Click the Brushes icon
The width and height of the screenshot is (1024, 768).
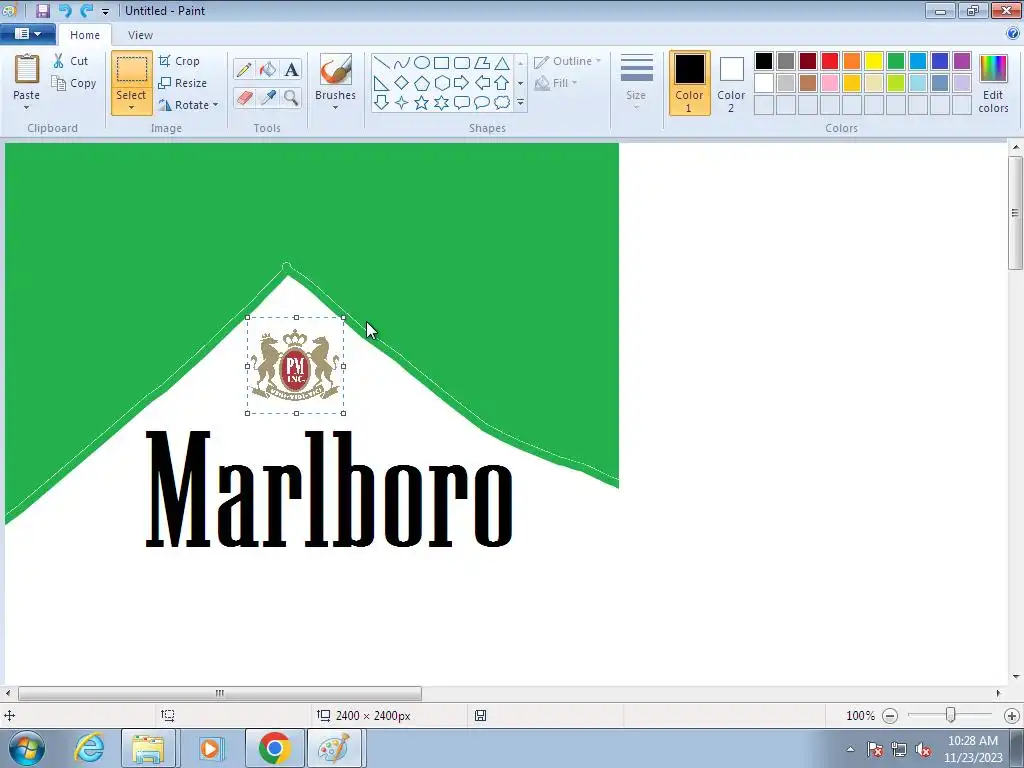pos(336,69)
